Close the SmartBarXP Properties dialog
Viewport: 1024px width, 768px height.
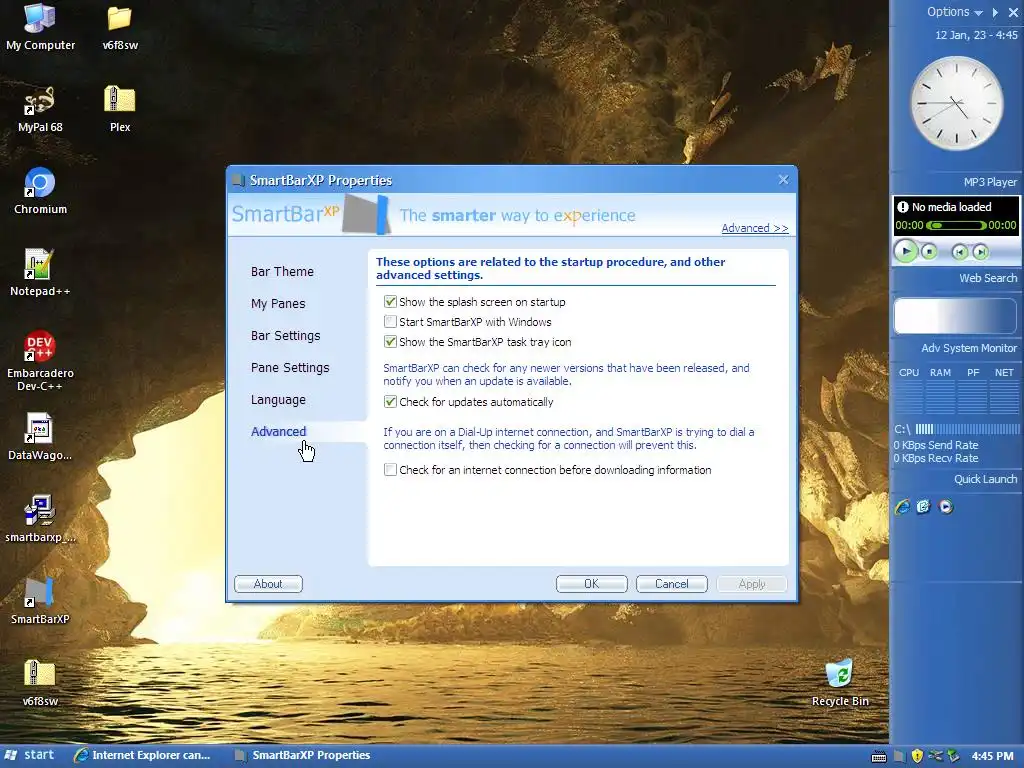(x=784, y=180)
